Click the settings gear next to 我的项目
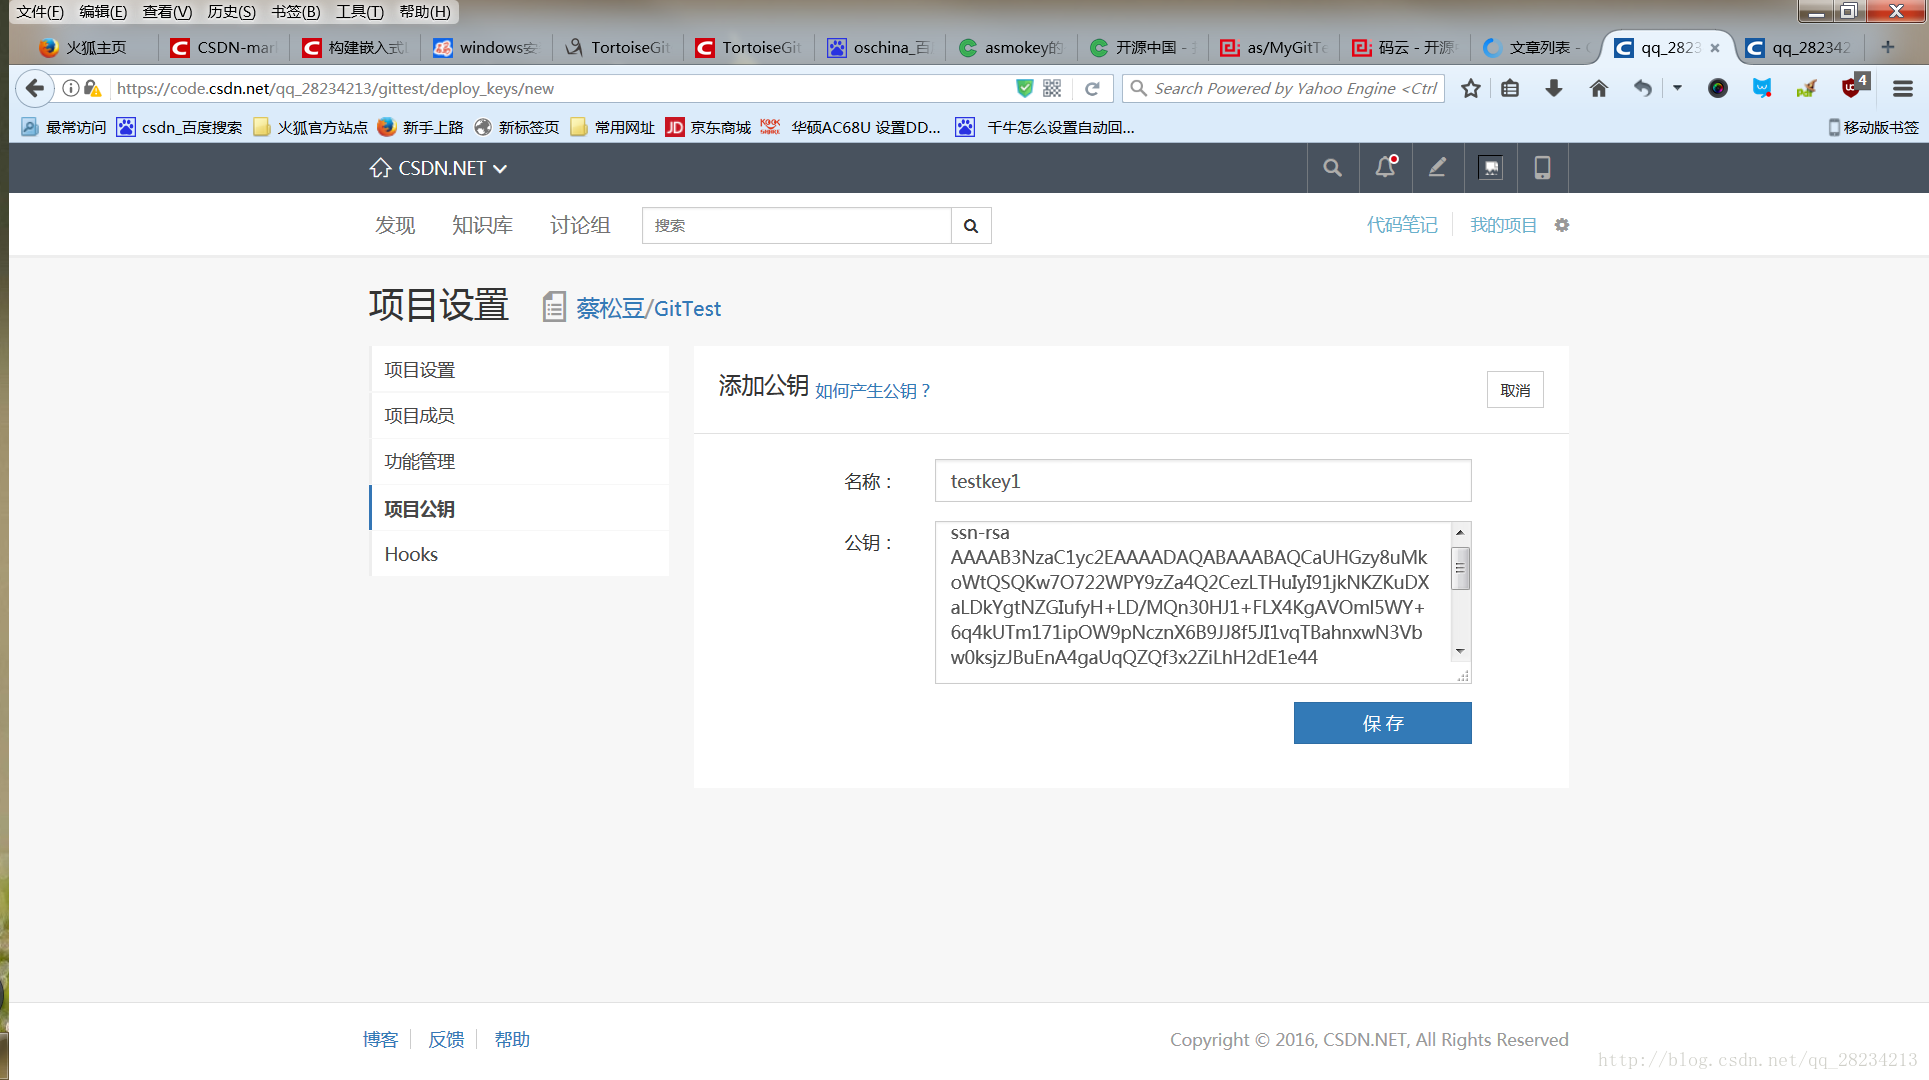Viewport: 1929px width, 1080px height. pos(1561,225)
